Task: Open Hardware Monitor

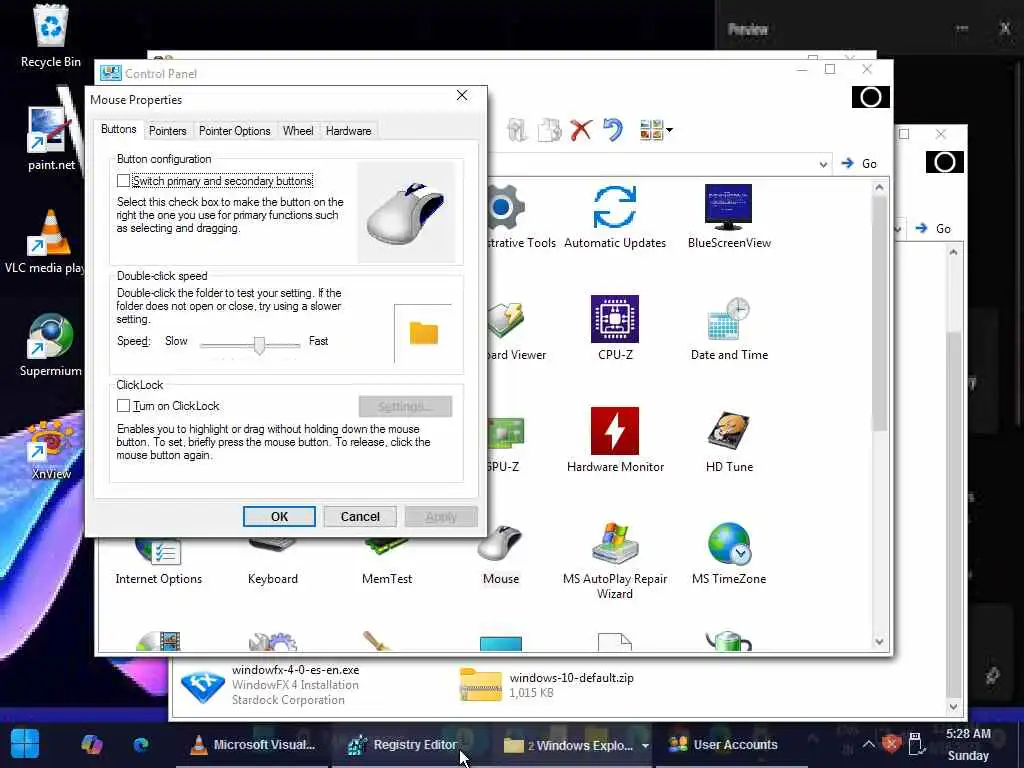Action: [x=615, y=440]
